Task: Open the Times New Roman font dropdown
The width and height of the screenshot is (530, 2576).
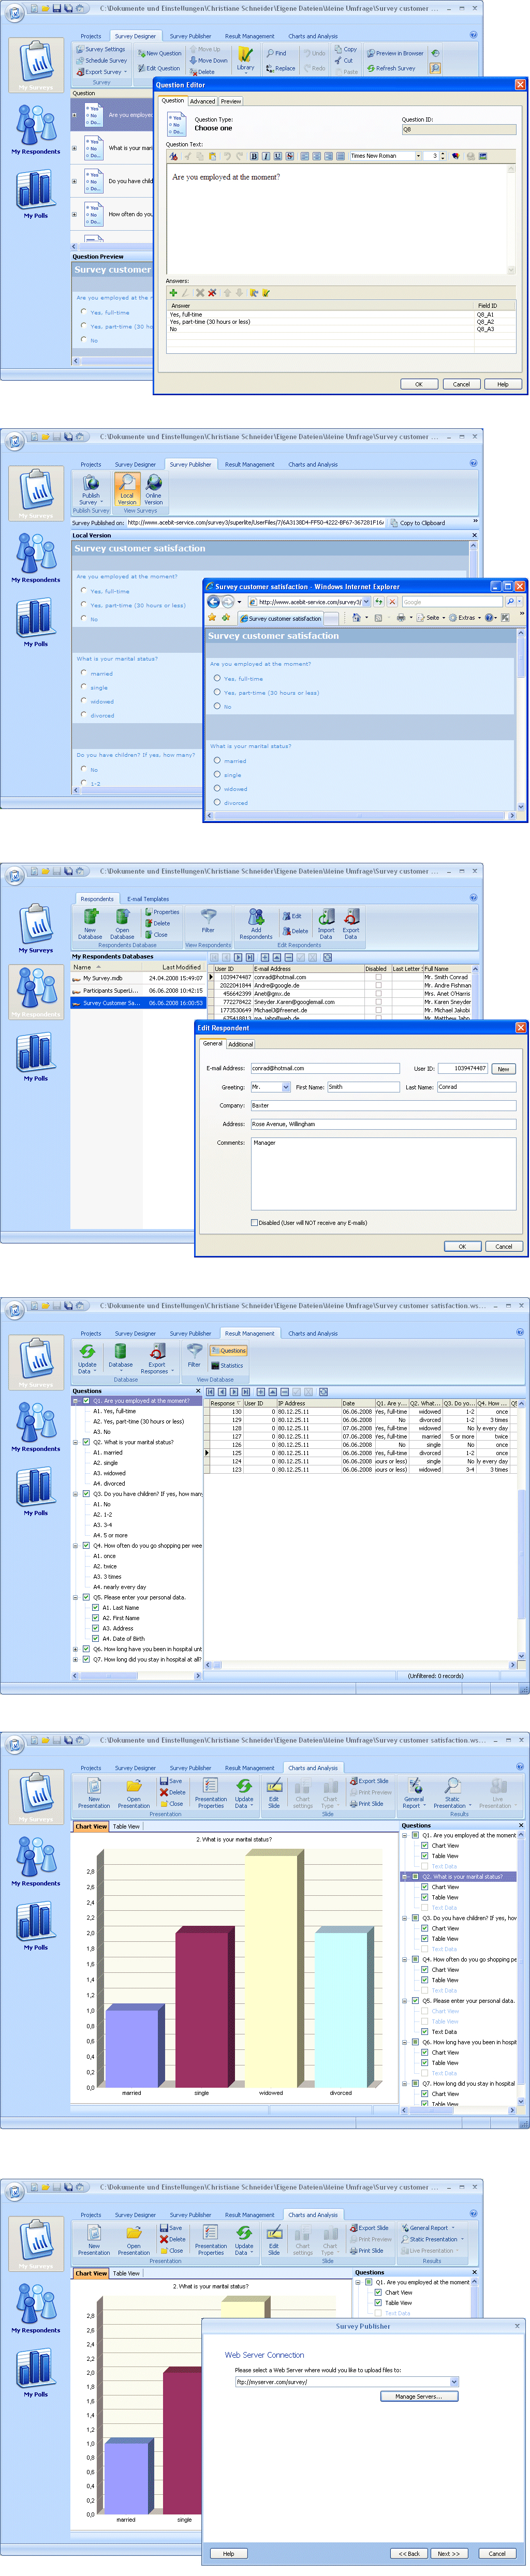Action: pos(418,156)
